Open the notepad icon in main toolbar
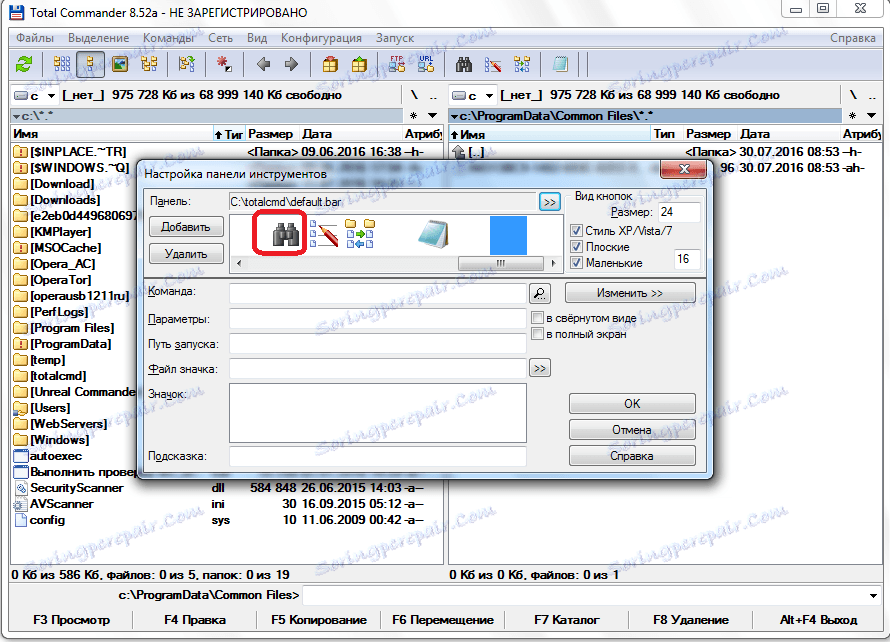Screen dimensions: 890x642 560,64
